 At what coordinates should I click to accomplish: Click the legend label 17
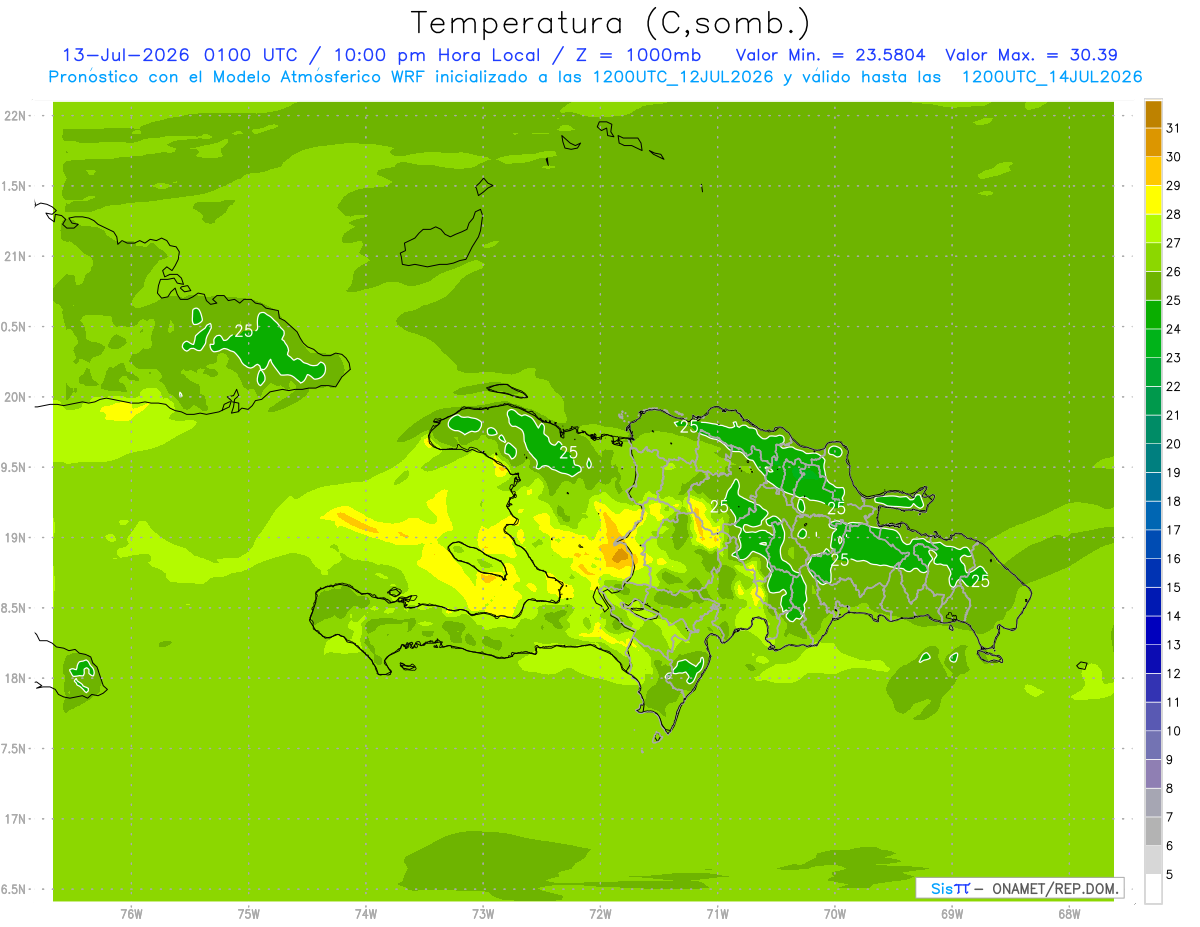(x=1173, y=529)
